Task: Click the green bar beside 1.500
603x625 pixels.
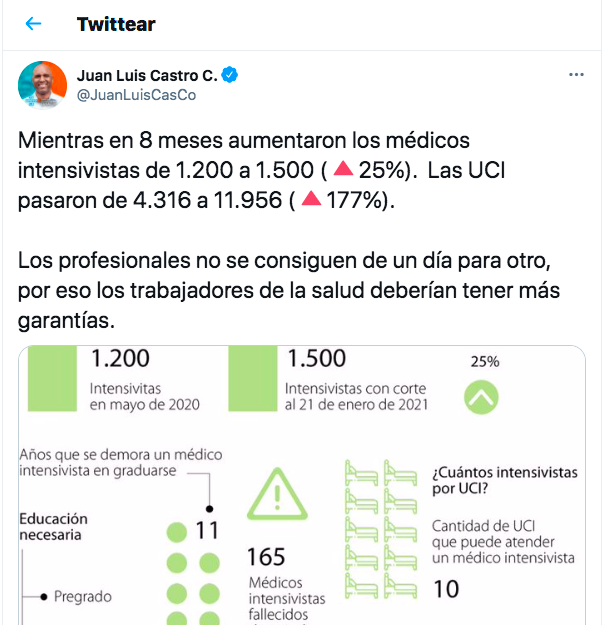Action: pyautogui.click(x=253, y=378)
